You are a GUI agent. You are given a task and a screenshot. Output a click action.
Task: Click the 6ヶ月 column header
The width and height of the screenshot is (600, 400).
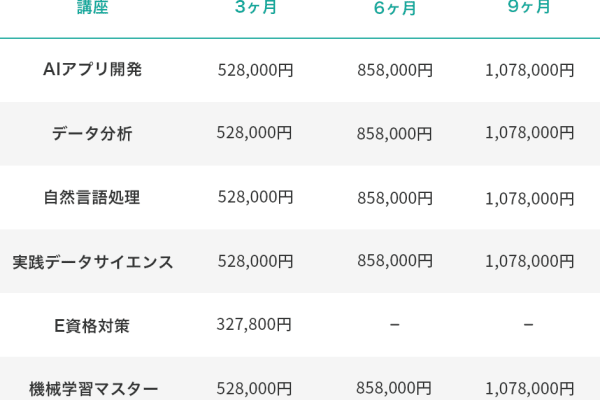click(394, 8)
